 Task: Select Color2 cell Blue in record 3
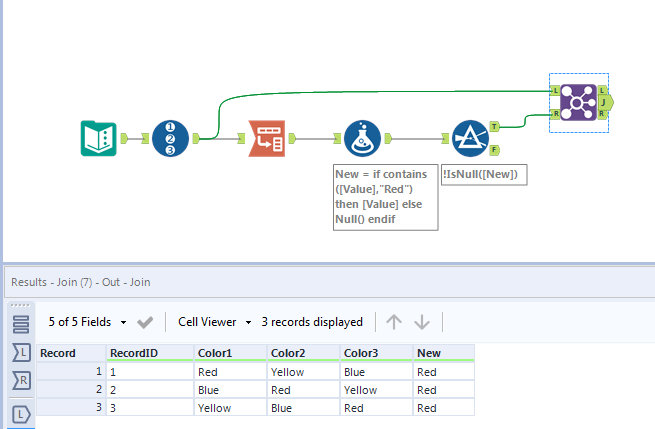303,408
